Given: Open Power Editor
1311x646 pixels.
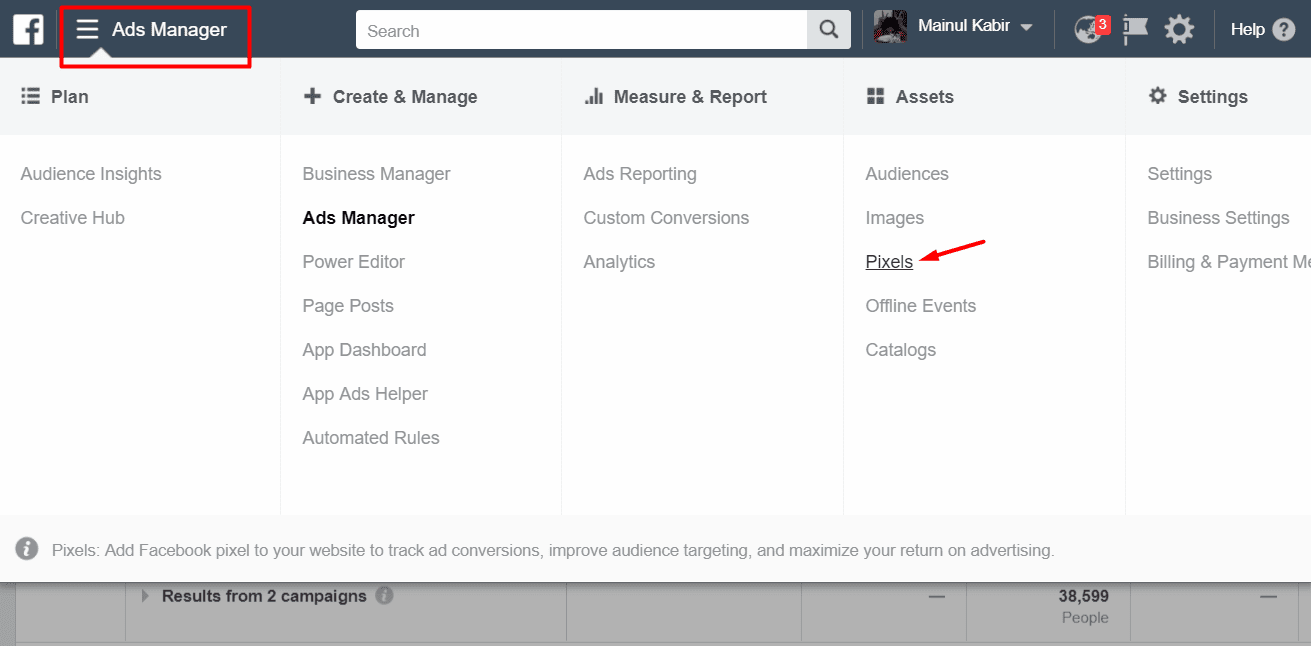Looking at the screenshot, I should coord(354,262).
